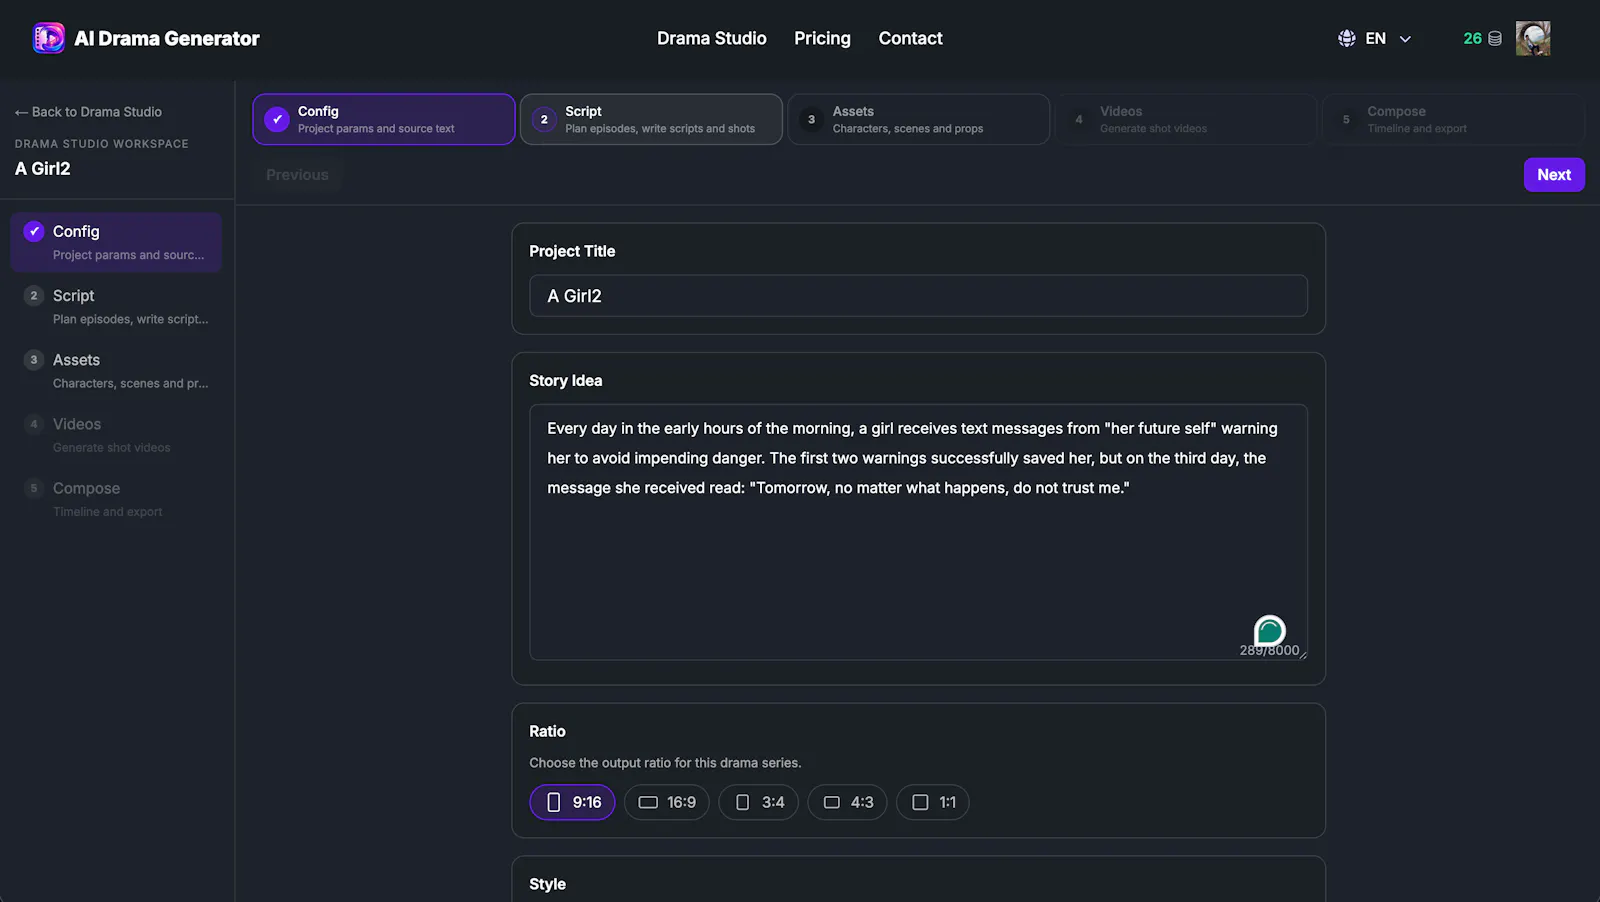The image size is (1600, 902).
Task: Select the 9:16 ratio option
Action: [572, 802]
